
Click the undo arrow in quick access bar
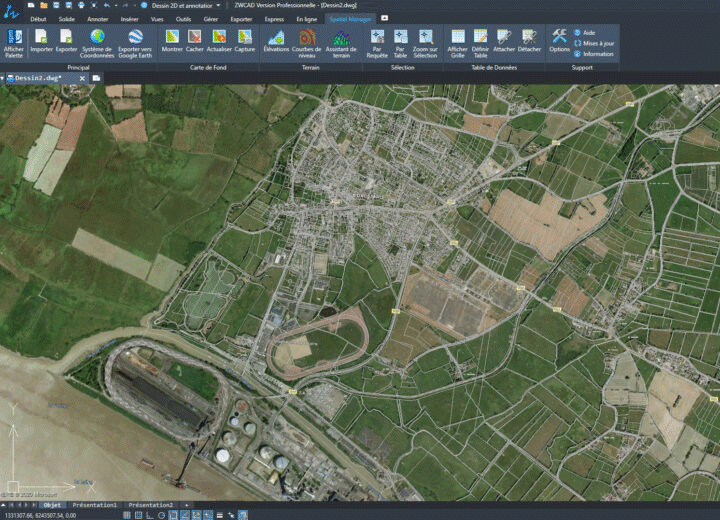tap(107, 5)
